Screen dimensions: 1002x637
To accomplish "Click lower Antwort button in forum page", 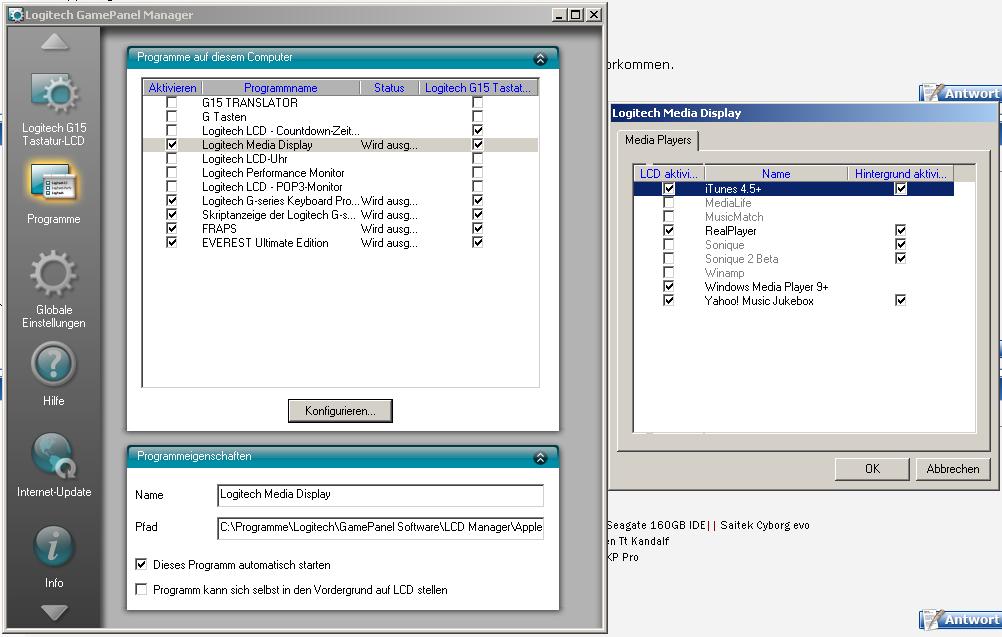I will pos(961,619).
